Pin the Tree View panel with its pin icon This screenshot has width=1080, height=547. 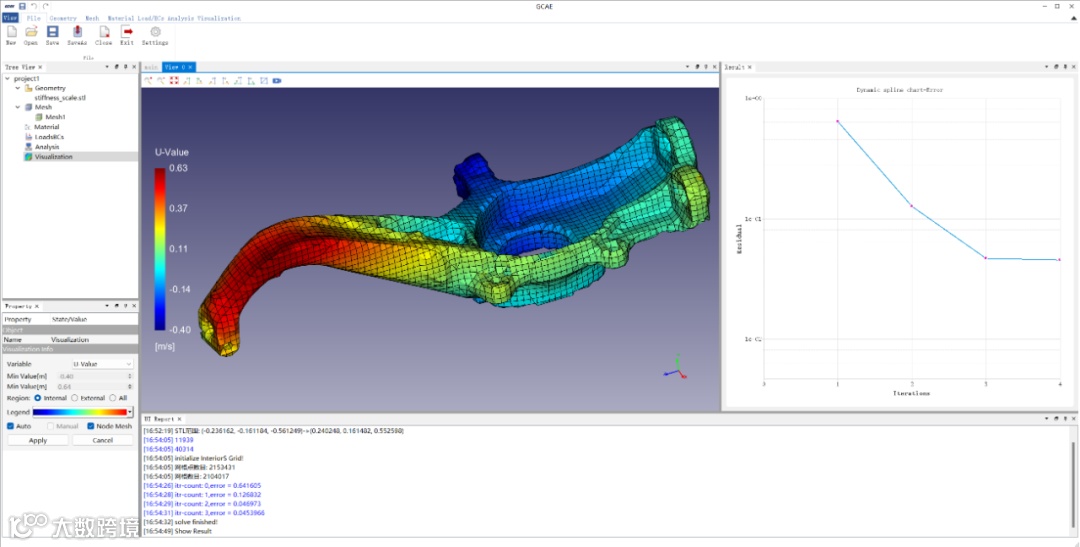[125, 67]
